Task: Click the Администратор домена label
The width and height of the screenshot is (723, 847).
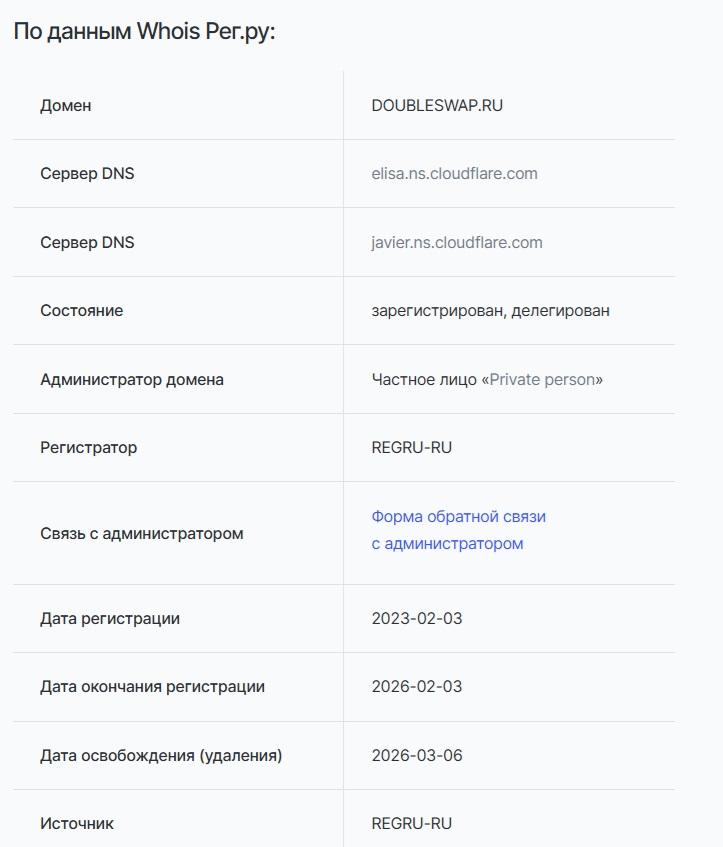Action: [132, 380]
